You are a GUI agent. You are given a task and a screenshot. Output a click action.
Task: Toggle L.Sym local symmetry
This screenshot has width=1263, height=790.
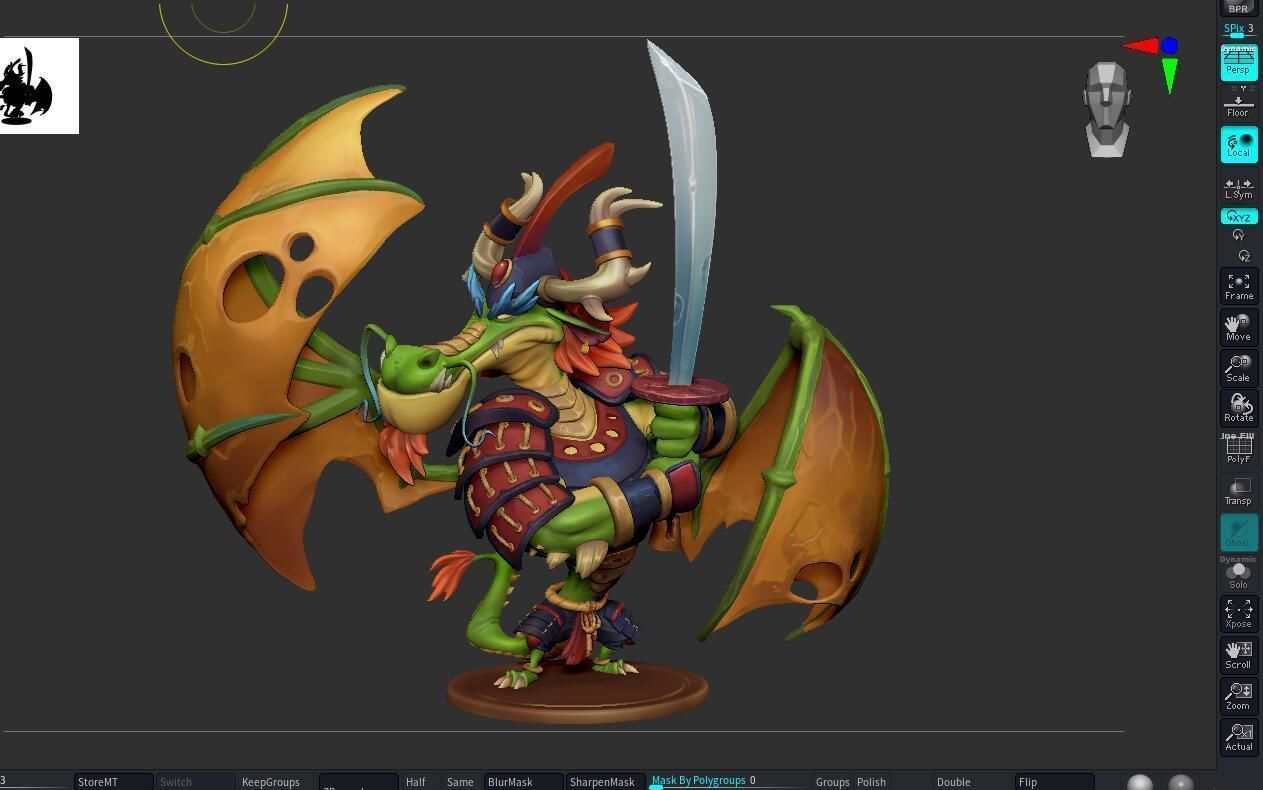pyautogui.click(x=1238, y=188)
